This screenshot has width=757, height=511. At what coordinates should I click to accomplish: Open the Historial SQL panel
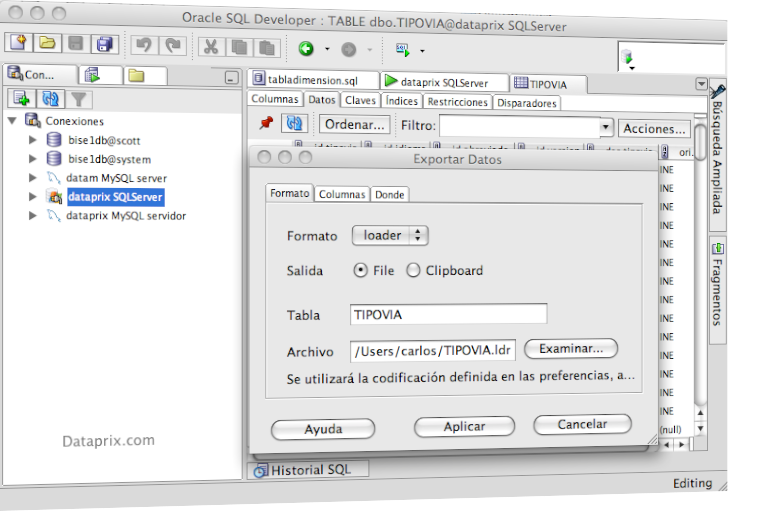pos(308,469)
